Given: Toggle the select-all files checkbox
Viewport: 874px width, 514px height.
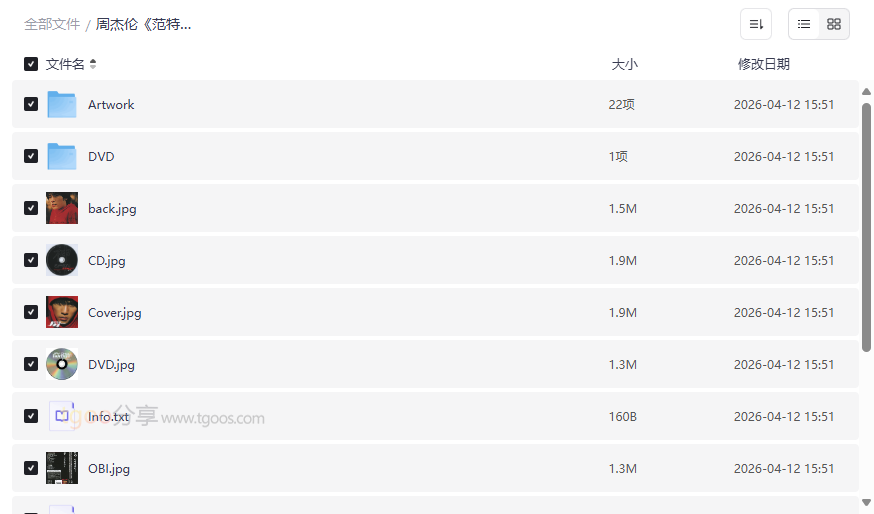Looking at the screenshot, I should [x=31, y=64].
